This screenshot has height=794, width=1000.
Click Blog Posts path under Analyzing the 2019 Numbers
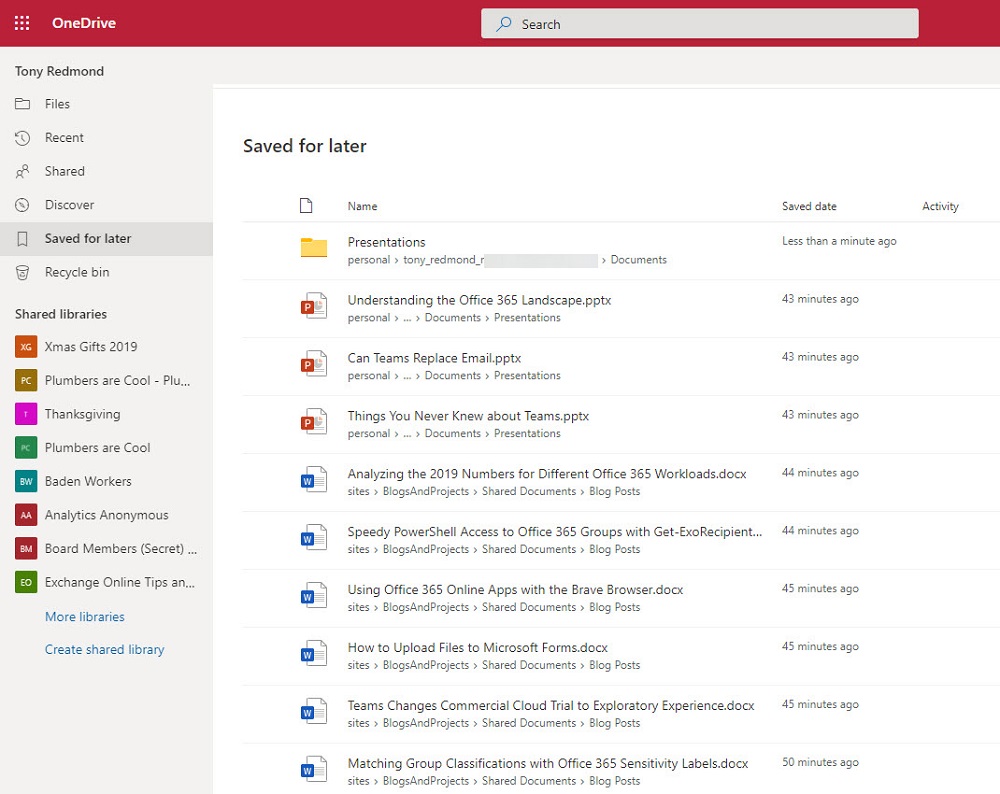[x=614, y=491]
